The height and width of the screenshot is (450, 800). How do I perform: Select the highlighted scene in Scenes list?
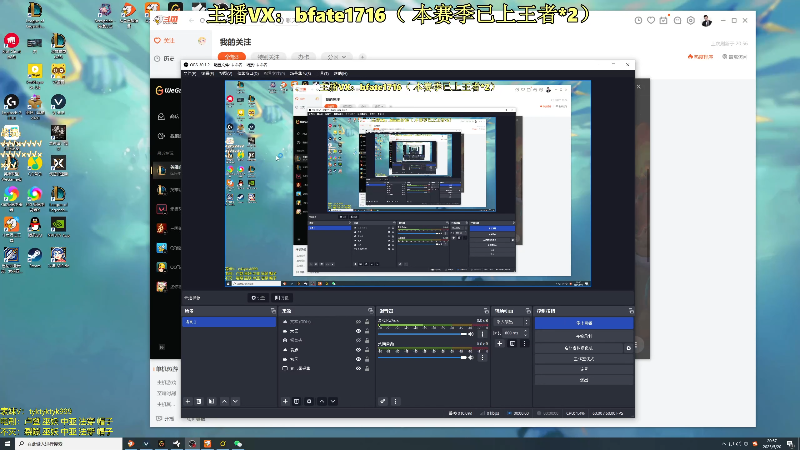coord(229,322)
